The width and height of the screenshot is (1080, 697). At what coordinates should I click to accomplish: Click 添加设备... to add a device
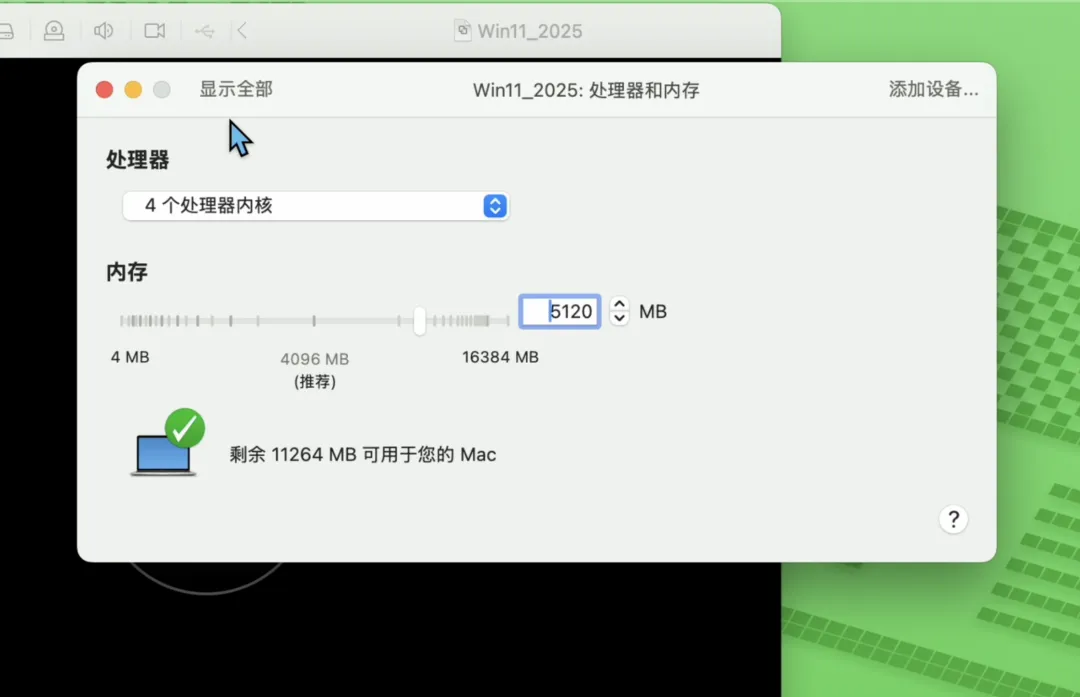pos(933,89)
